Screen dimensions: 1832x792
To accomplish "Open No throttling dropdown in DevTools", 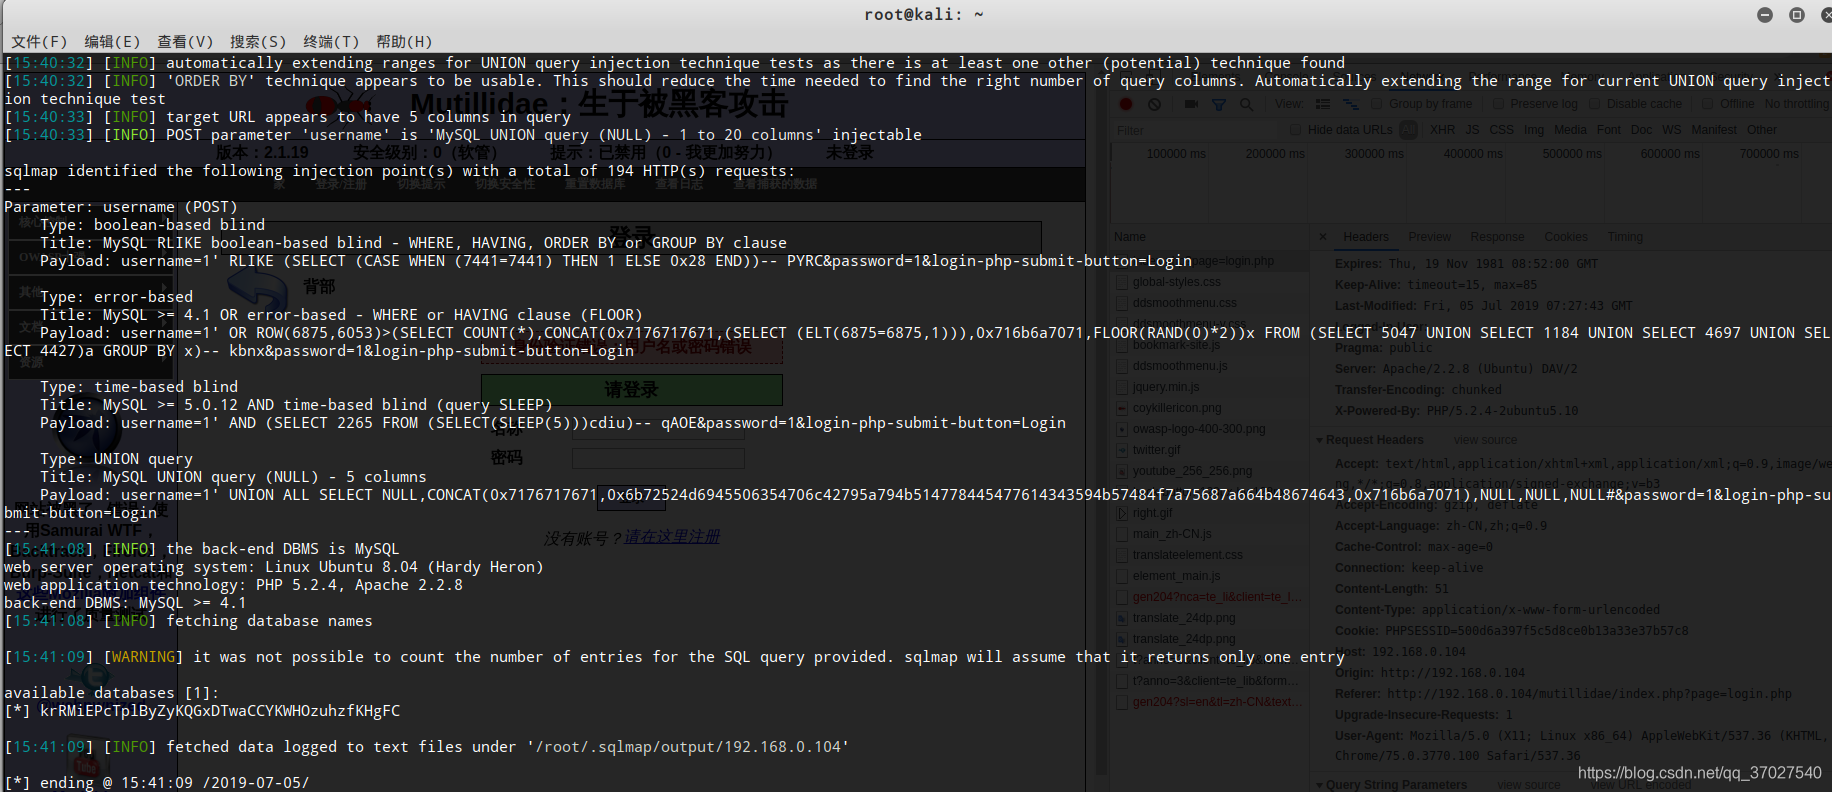I will pos(1797,104).
